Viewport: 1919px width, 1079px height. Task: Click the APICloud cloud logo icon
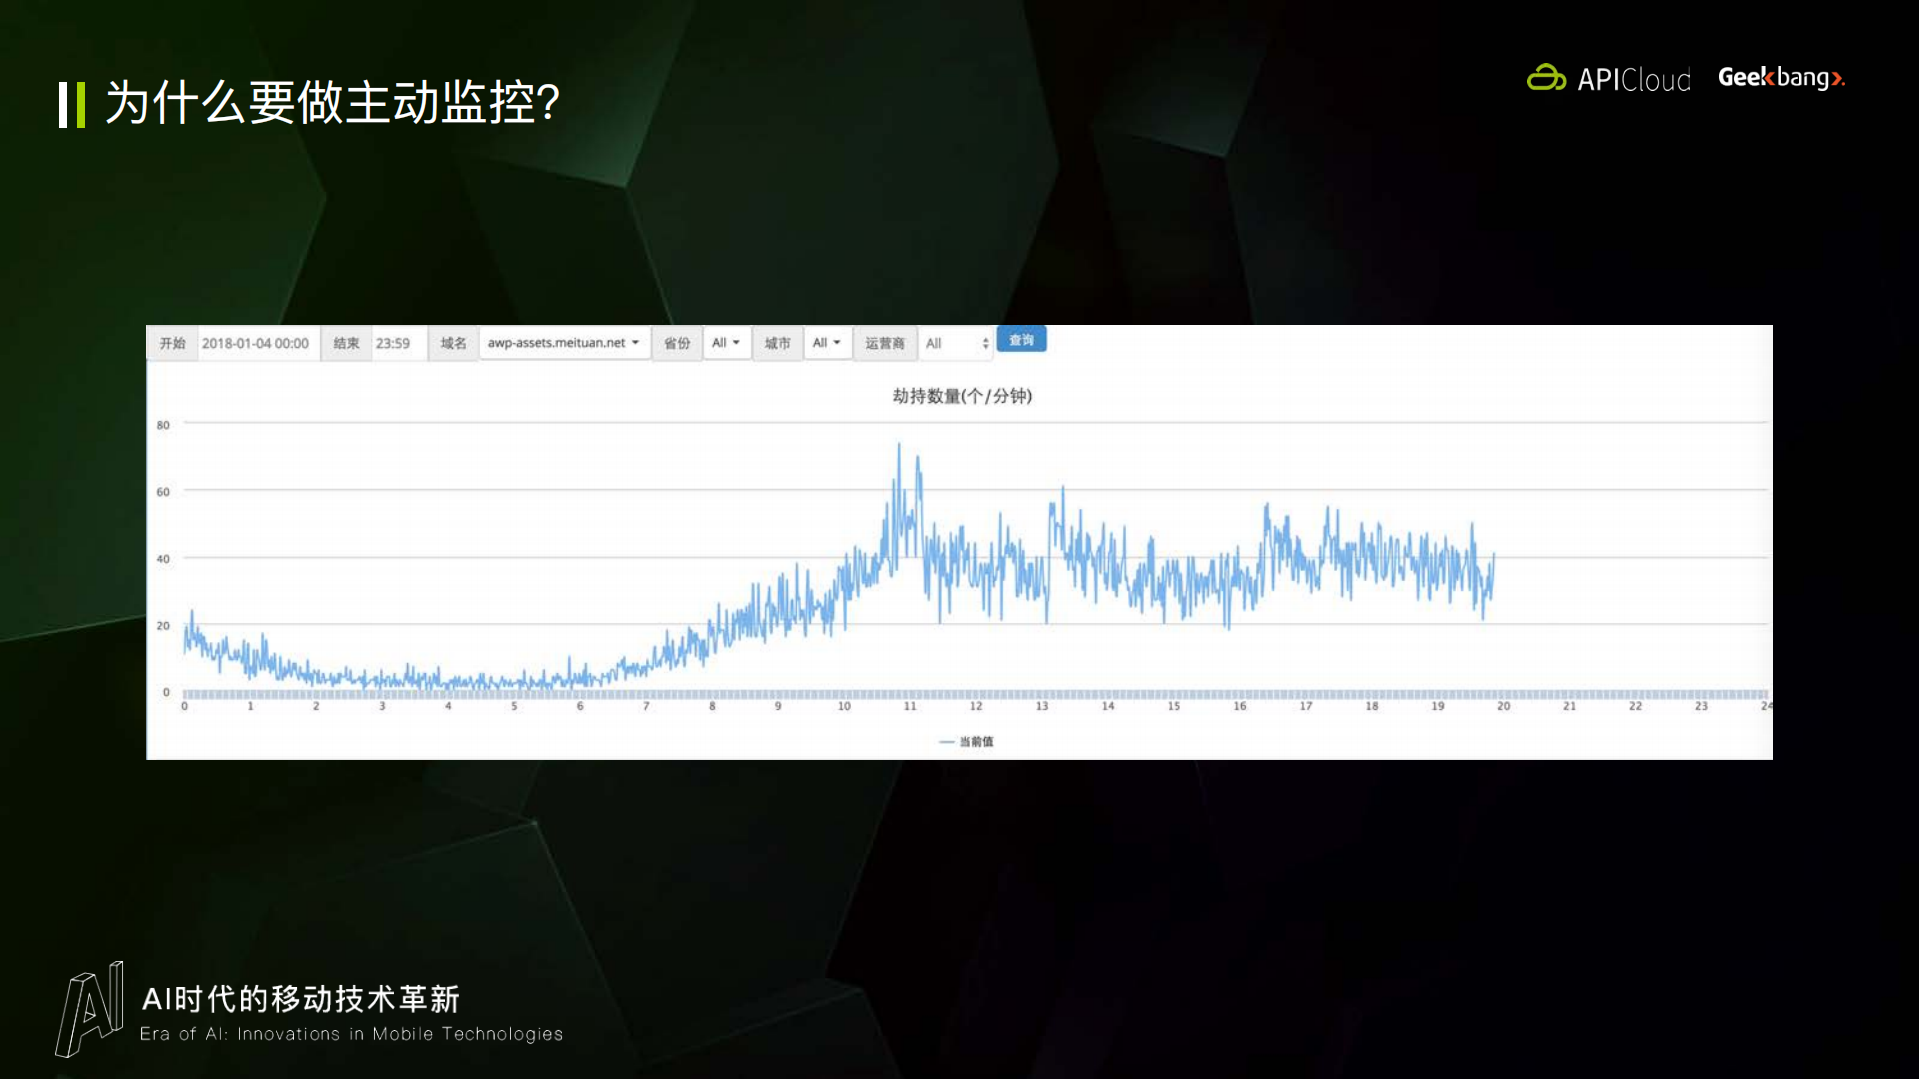point(1546,78)
